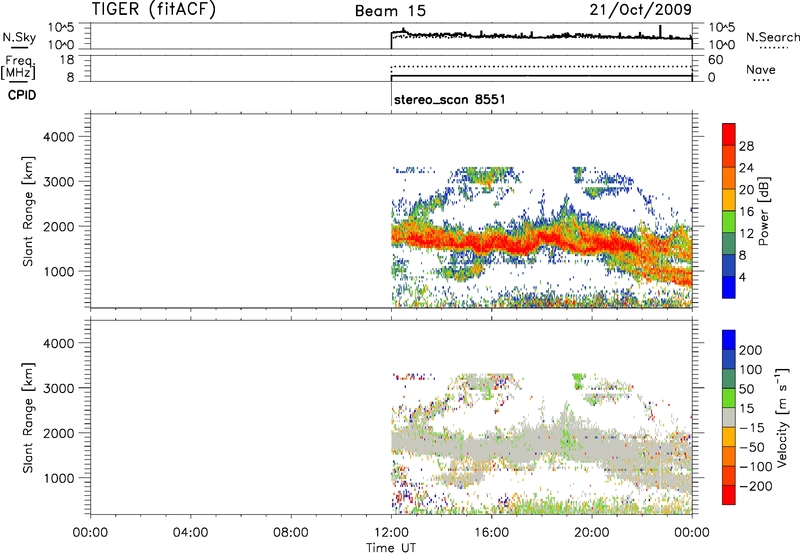Image resolution: width=800 pixels, height=554 pixels.
Task: Click the blue bottom of Power color bar
Action: 729,287
